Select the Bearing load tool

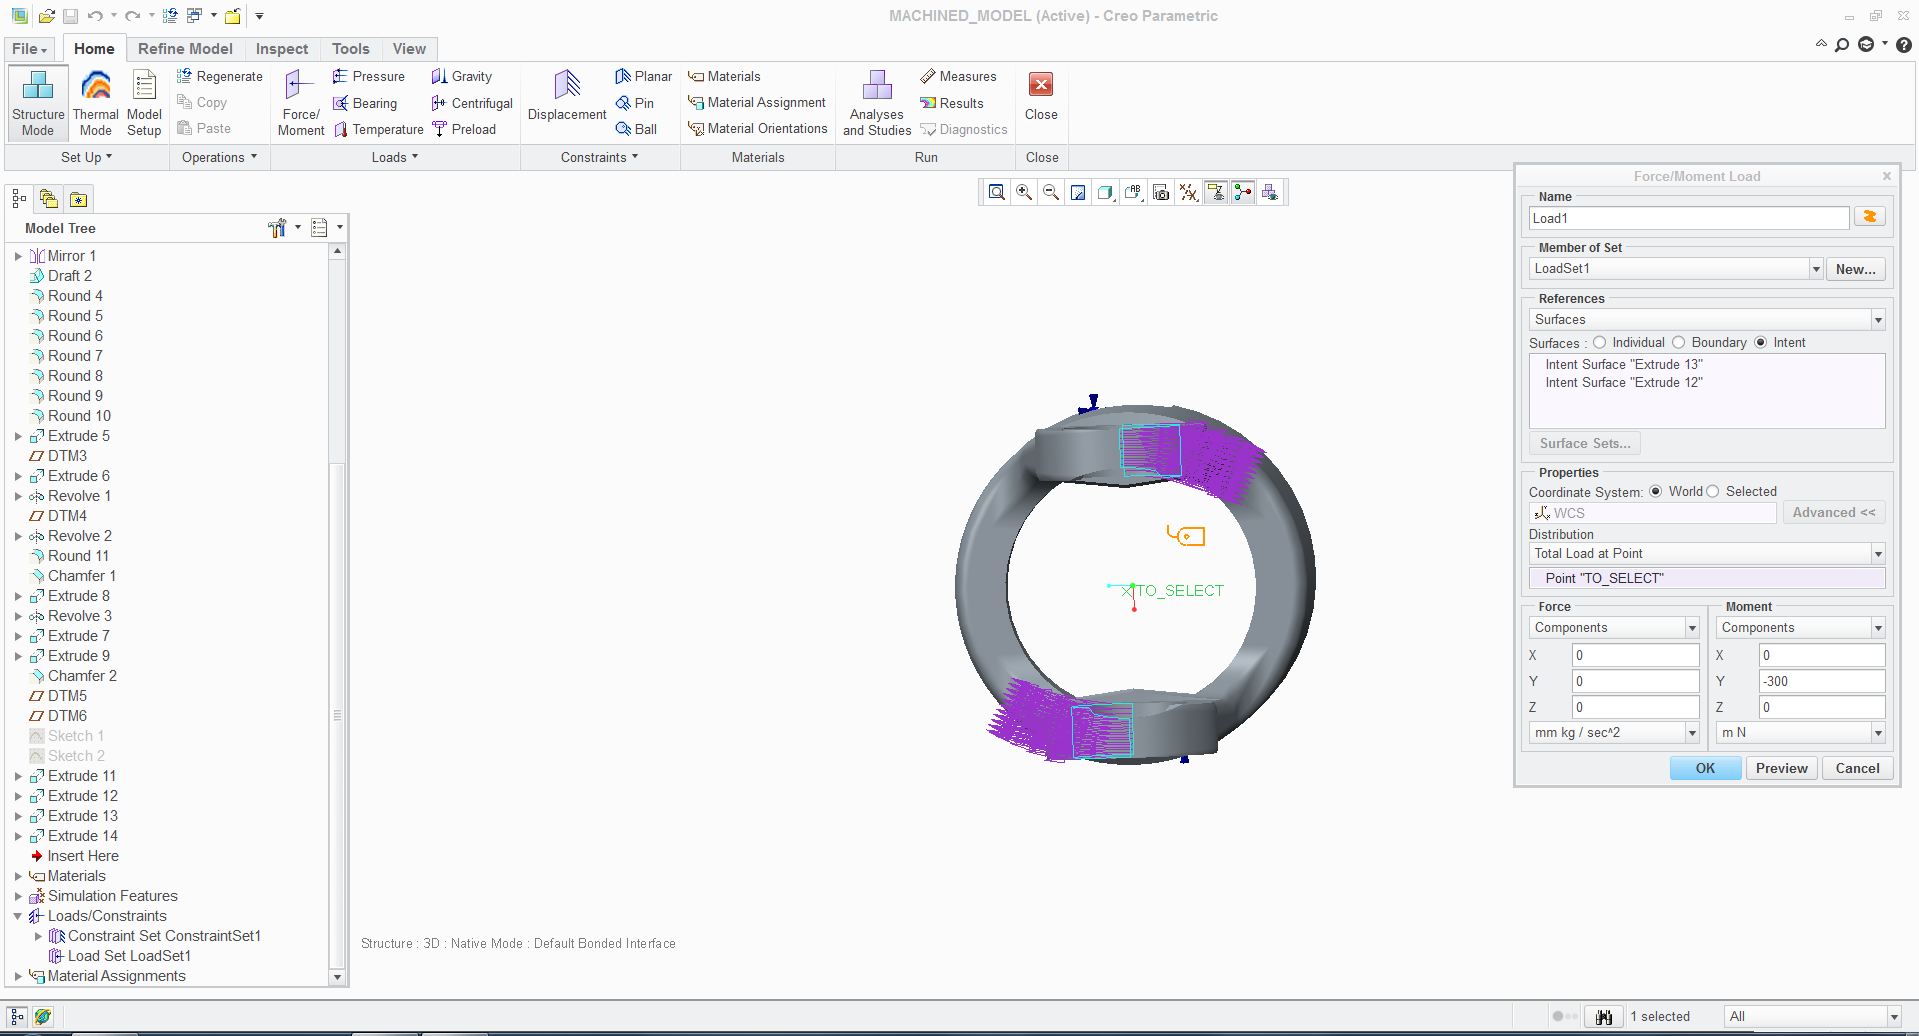pyautogui.click(x=365, y=103)
